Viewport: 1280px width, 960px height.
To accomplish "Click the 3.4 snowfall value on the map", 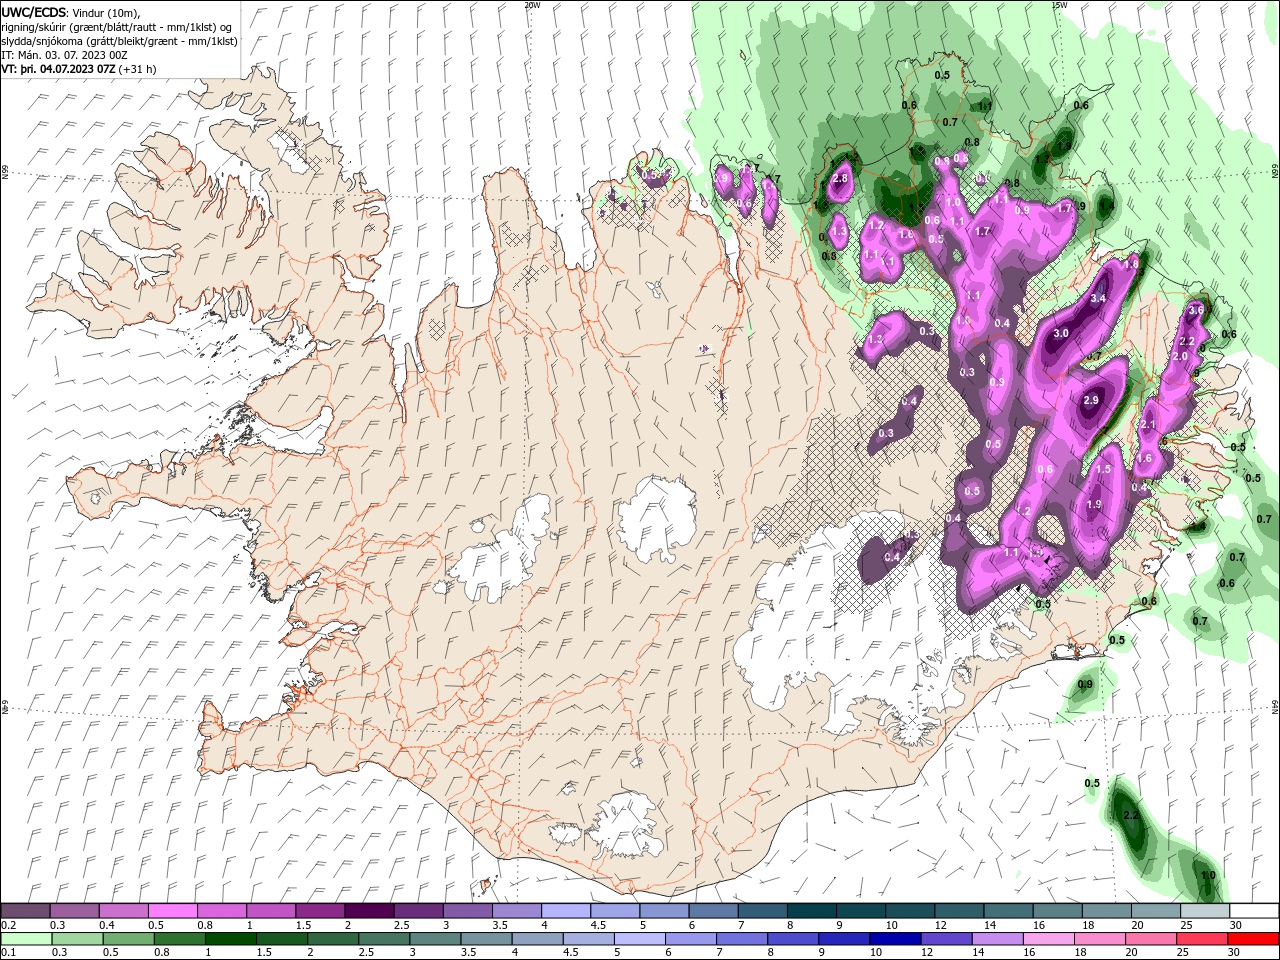I will point(1098,298).
